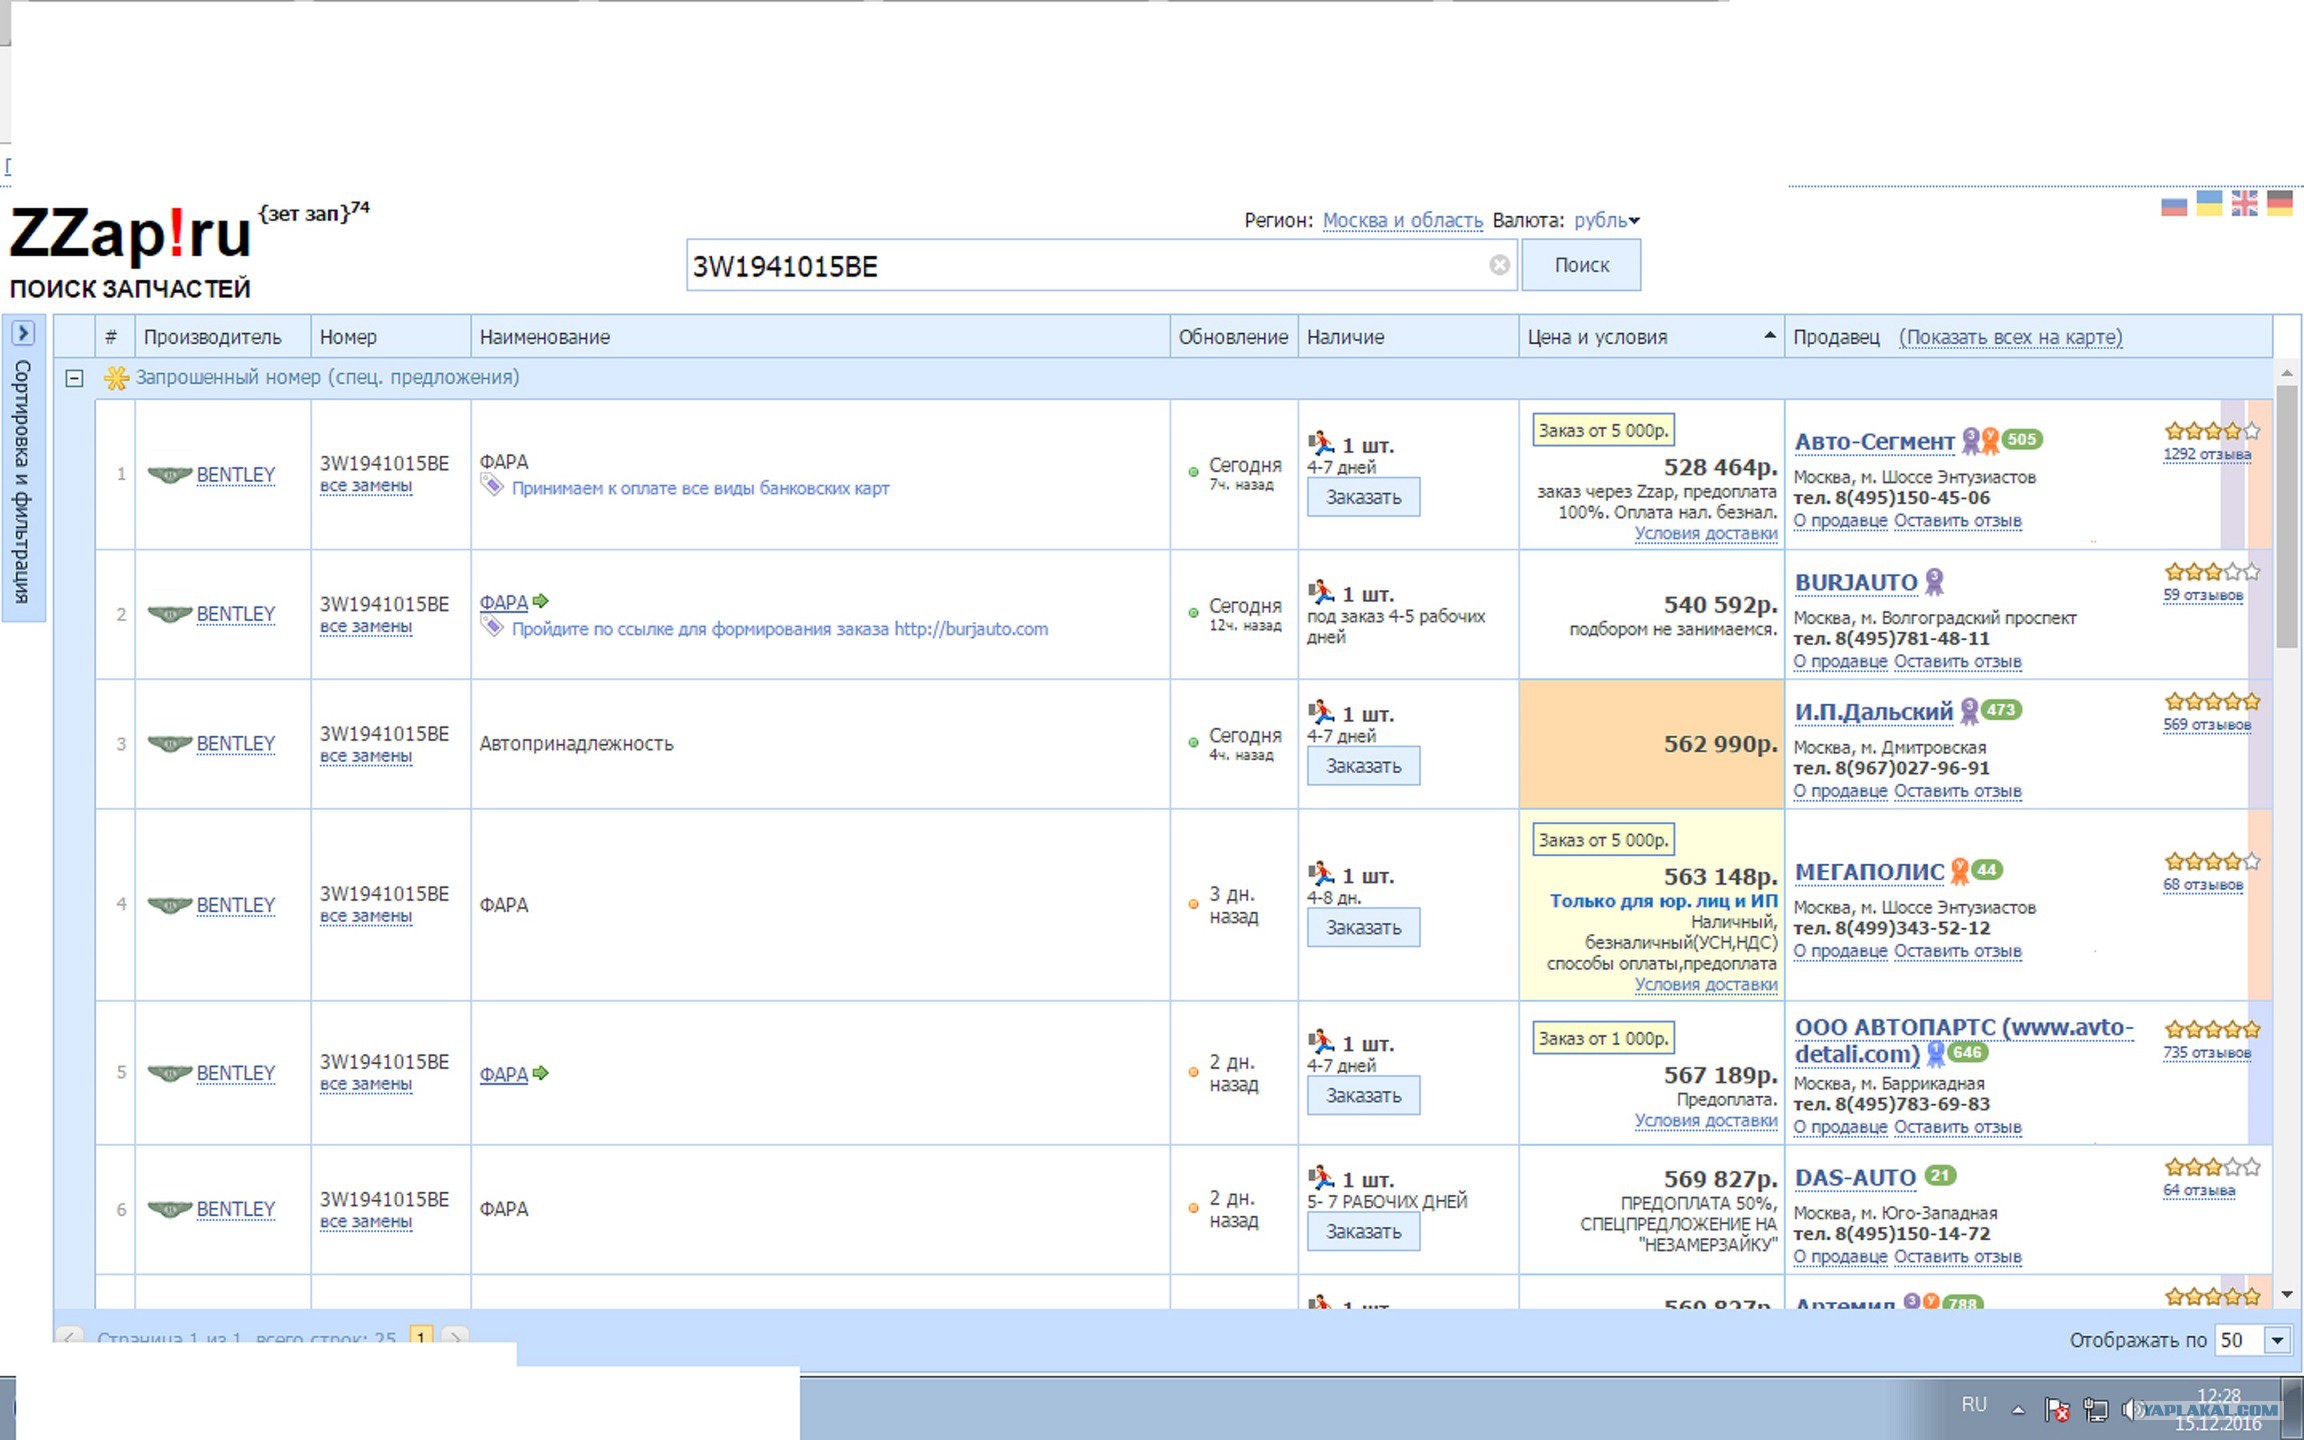Click Заказать button for DAS-AUTO offer
2304x1440 pixels.
point(1363,1232)
